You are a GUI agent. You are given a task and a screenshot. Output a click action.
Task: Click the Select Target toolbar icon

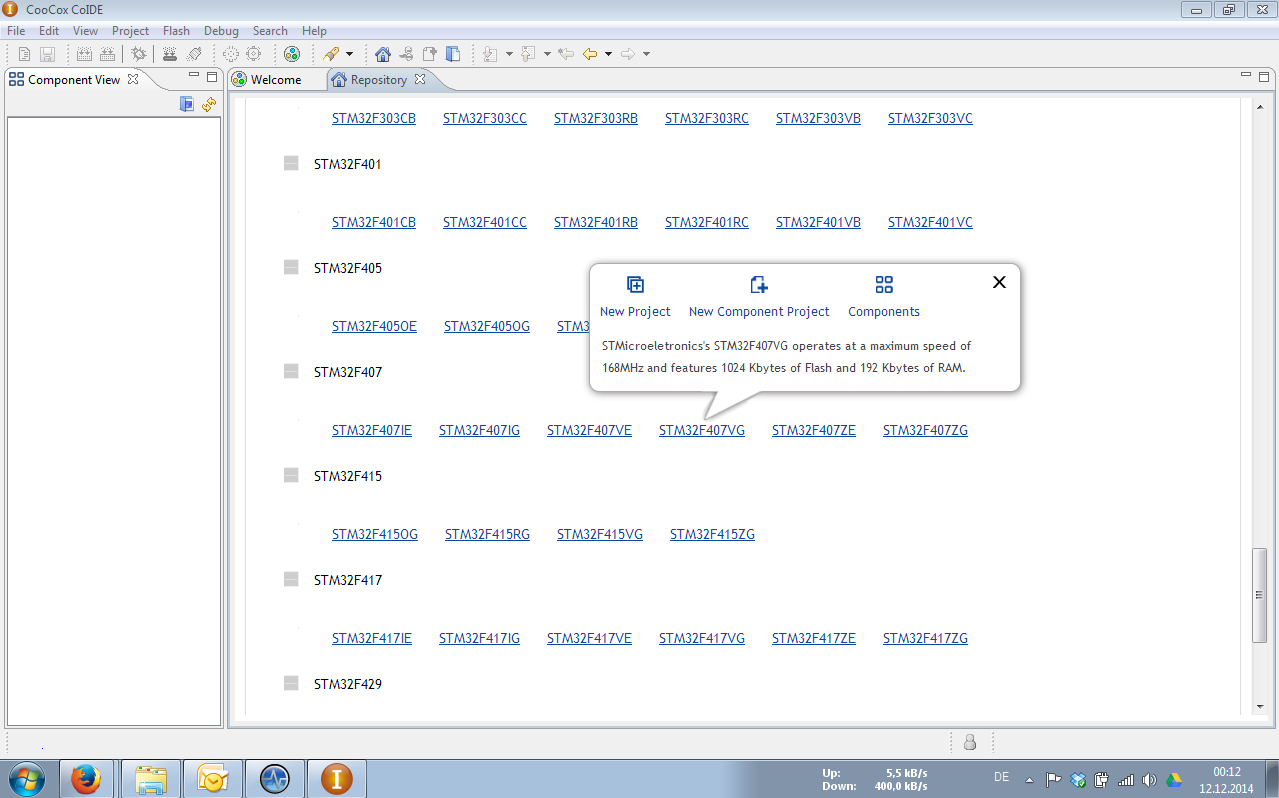pyautogui.click(x=230, y=54)
